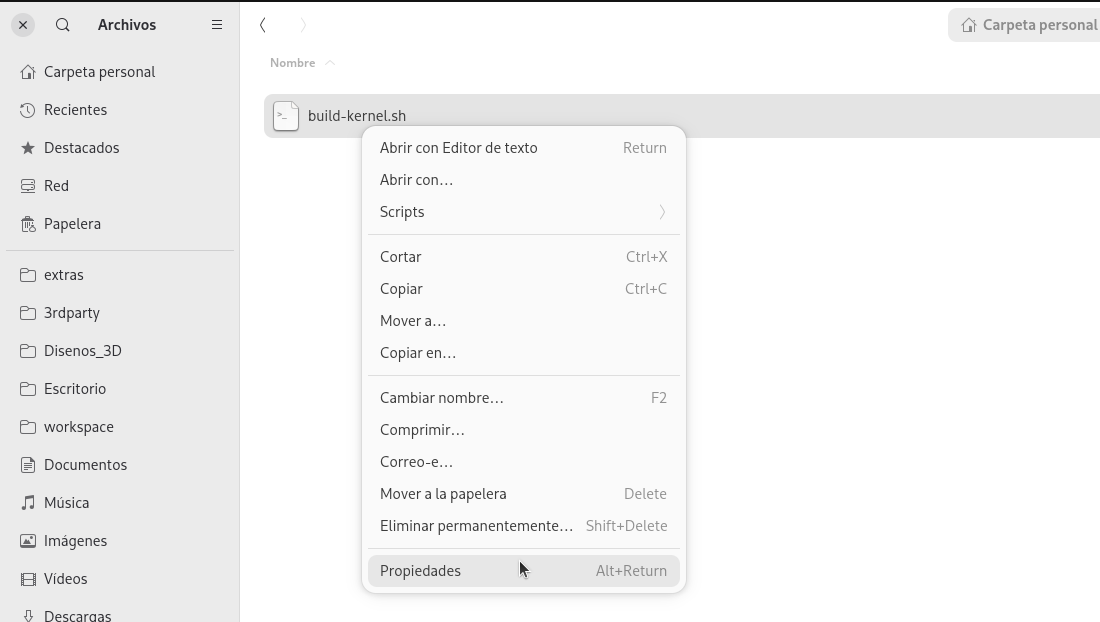Click Mover a la papelera
This screenshot has width=1100, height=622.
point(443,494)
